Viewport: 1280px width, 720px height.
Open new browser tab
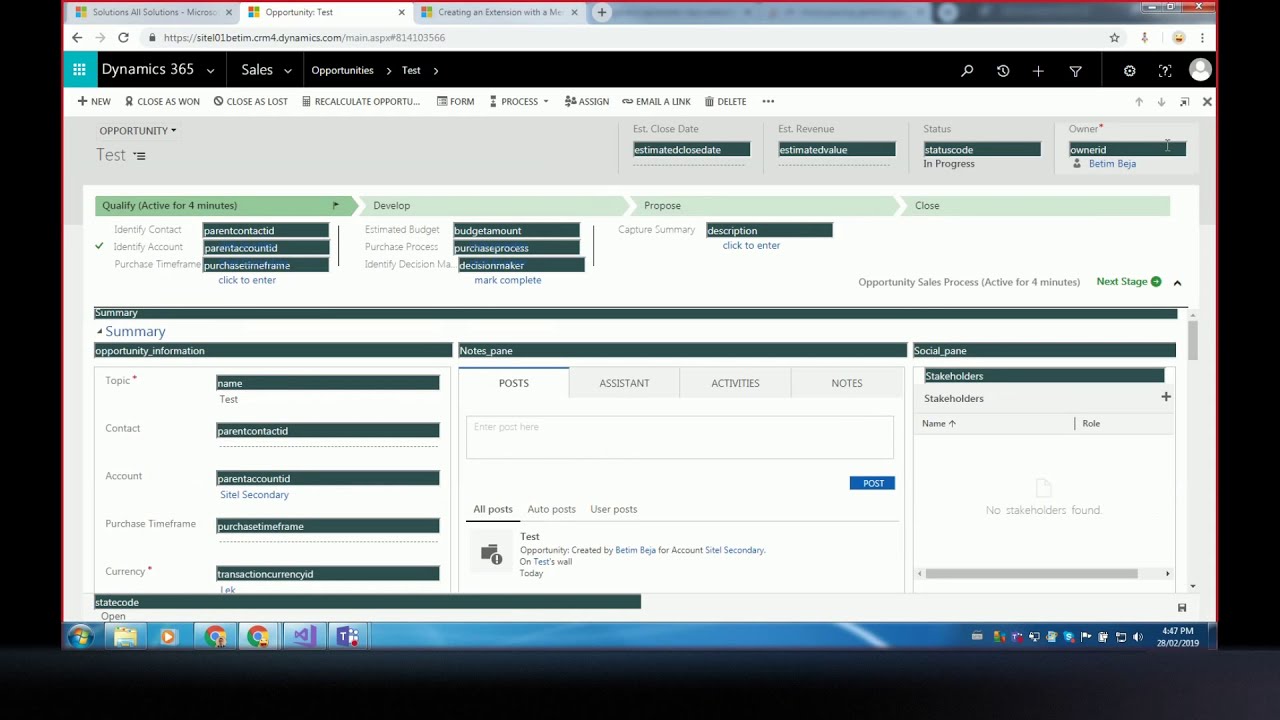point(601,12)
